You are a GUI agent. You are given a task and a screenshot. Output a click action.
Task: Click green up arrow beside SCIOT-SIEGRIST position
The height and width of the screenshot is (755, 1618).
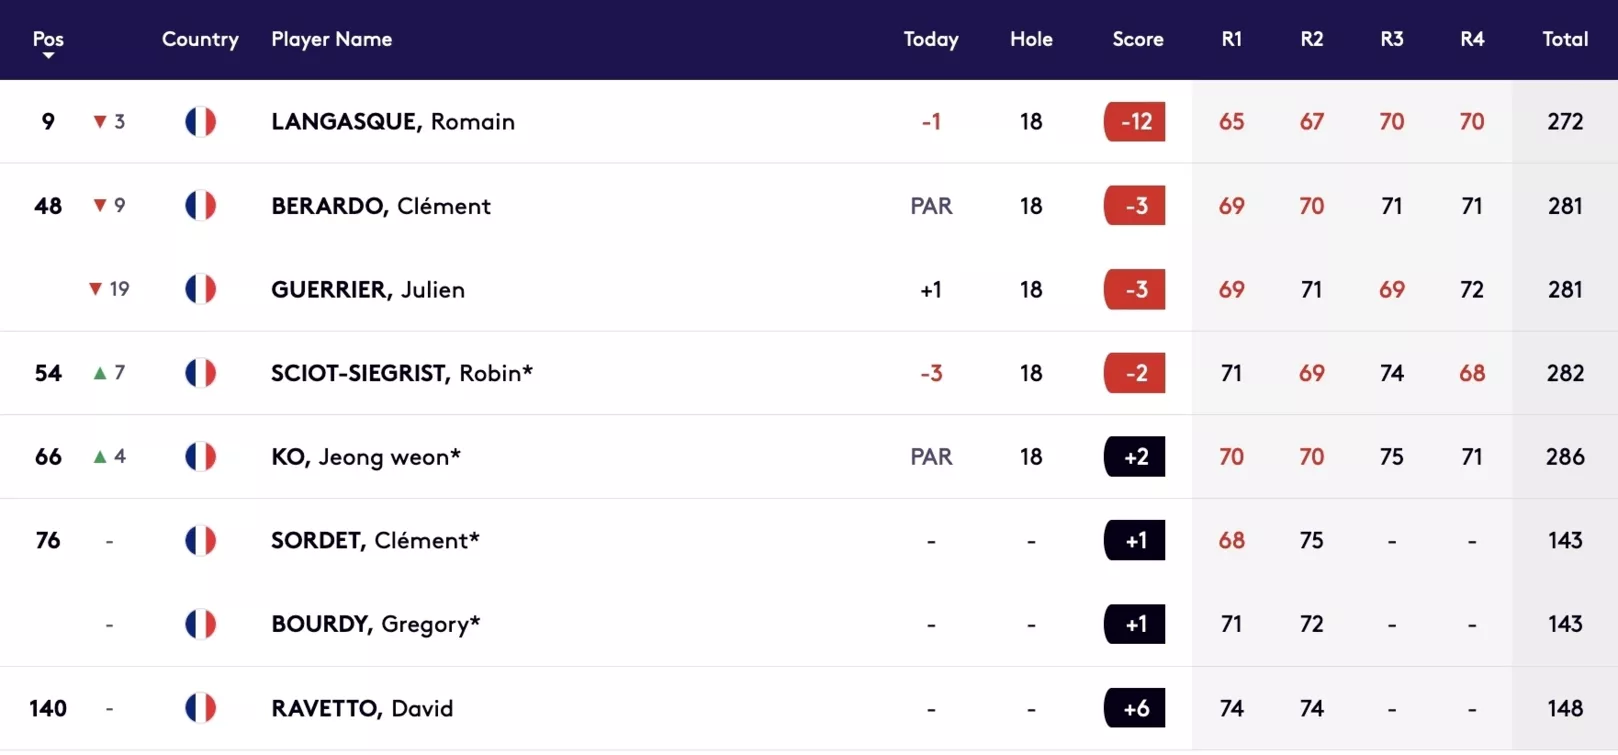[100, 373]
